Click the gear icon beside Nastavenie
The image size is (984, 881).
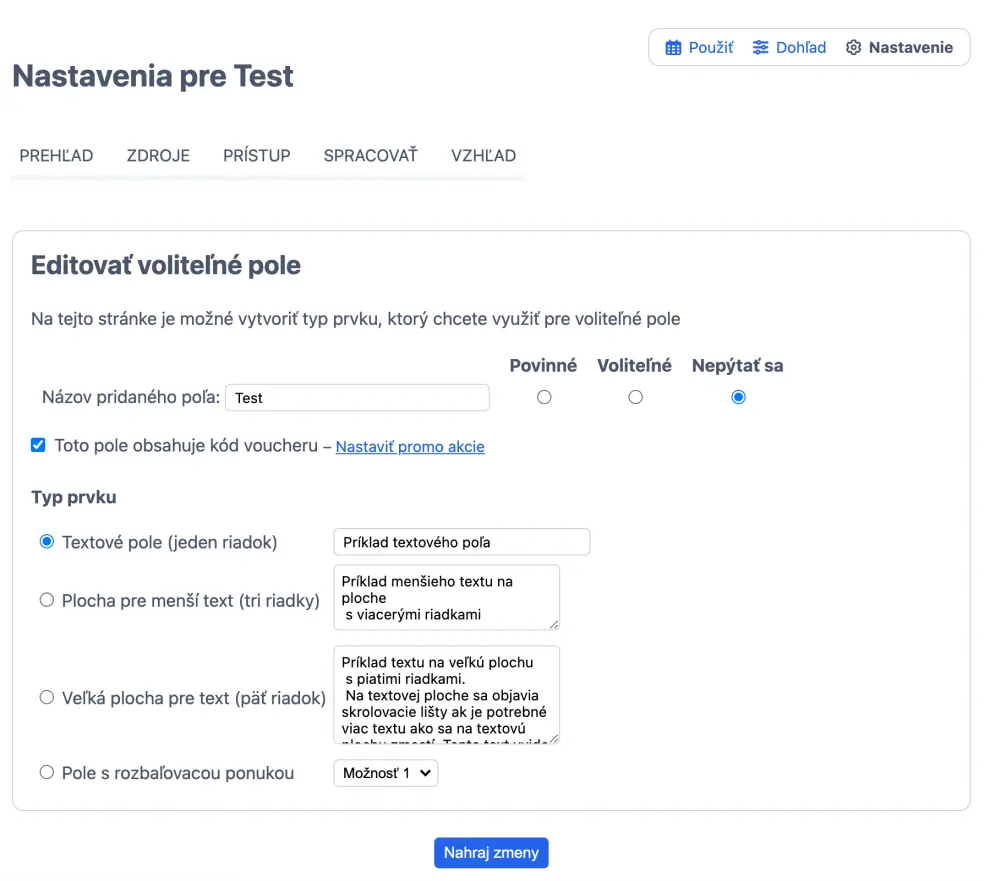pos(853,47)
